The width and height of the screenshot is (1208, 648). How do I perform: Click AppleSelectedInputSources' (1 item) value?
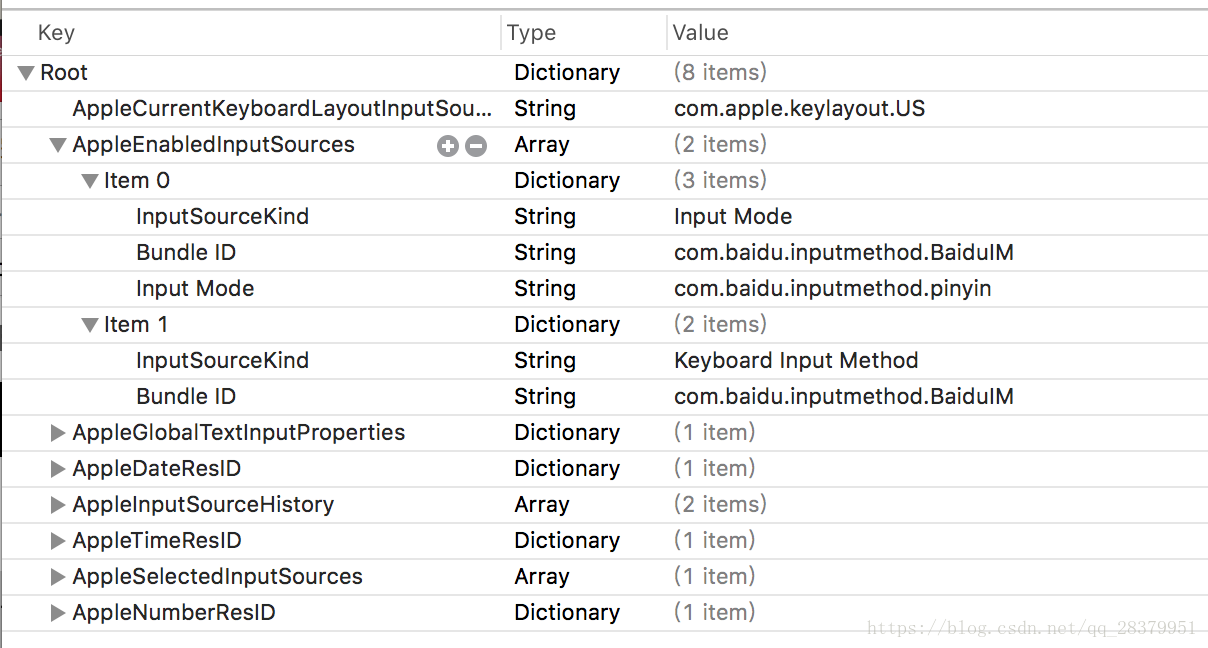pos(714,576)
